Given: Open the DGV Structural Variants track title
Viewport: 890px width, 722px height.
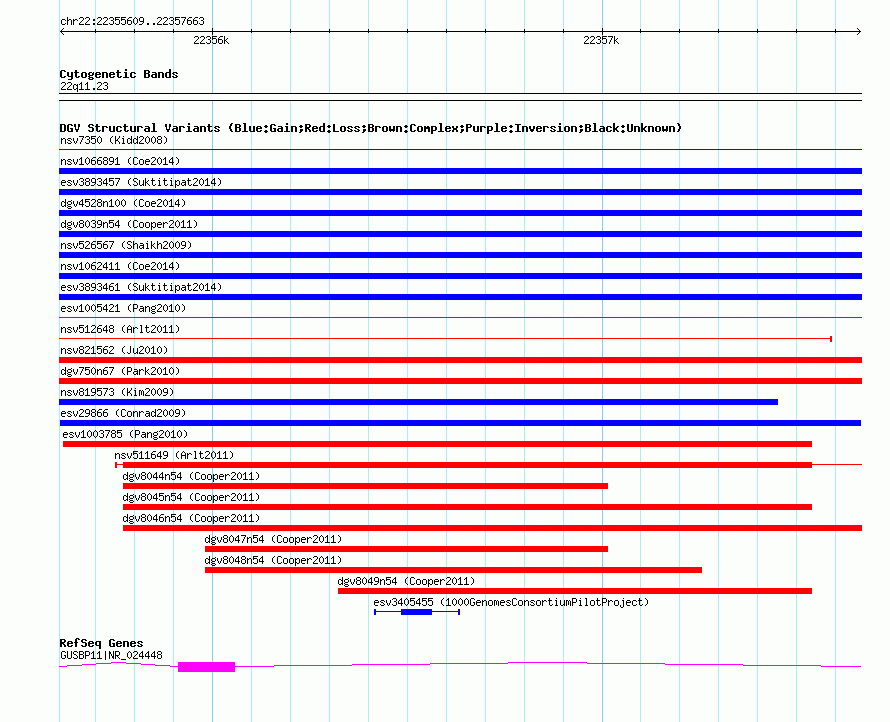Looking at the screenshot, I should point(370,128).
